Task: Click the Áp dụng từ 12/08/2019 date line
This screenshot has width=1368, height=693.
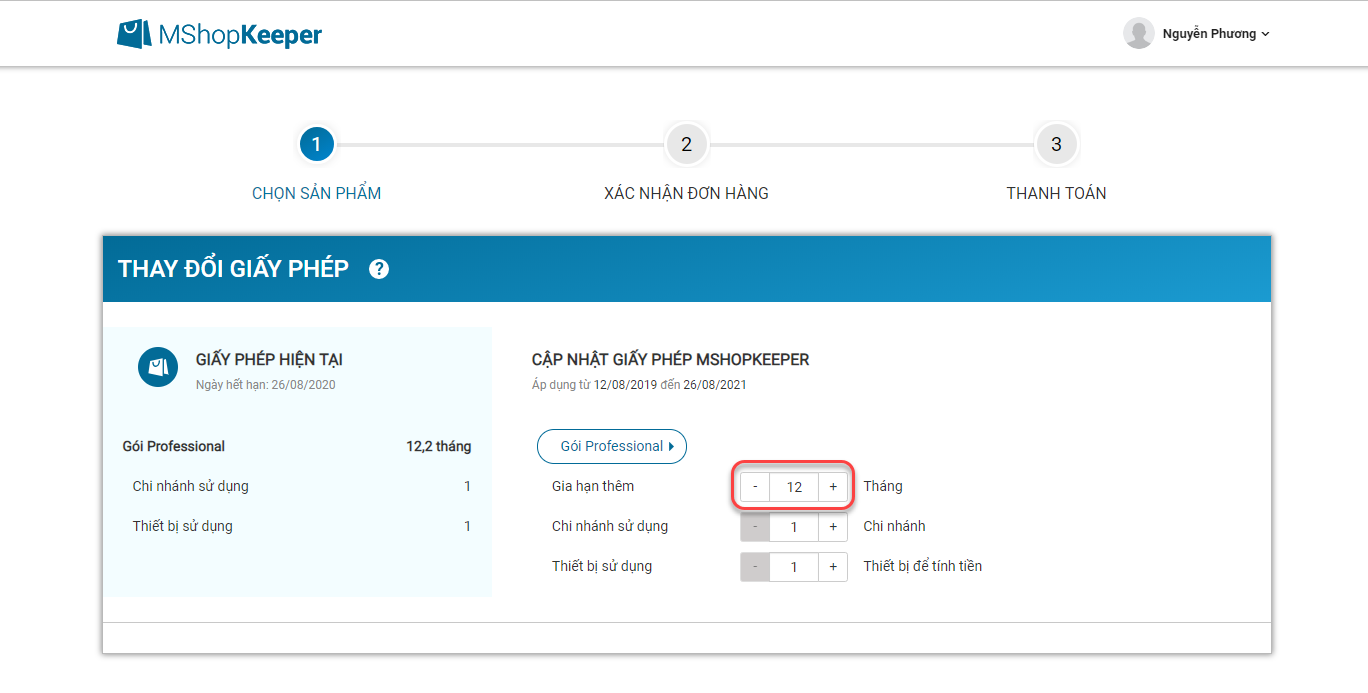Action: click(639, 384)
